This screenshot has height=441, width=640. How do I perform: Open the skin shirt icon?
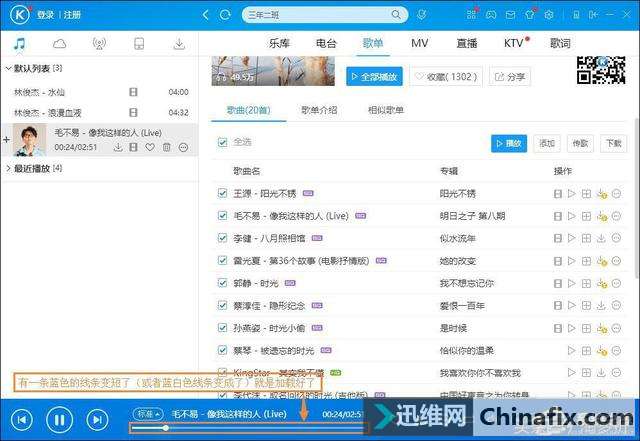(529, 15)
